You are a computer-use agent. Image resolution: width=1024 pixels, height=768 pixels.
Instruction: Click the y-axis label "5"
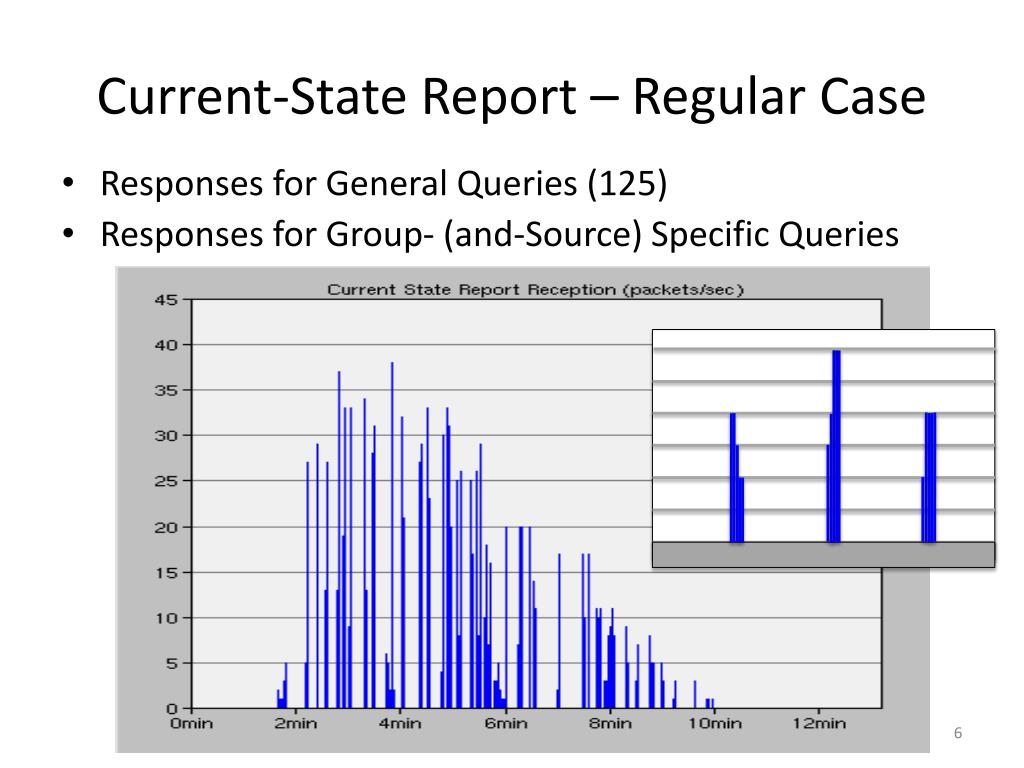pos(171,664)
